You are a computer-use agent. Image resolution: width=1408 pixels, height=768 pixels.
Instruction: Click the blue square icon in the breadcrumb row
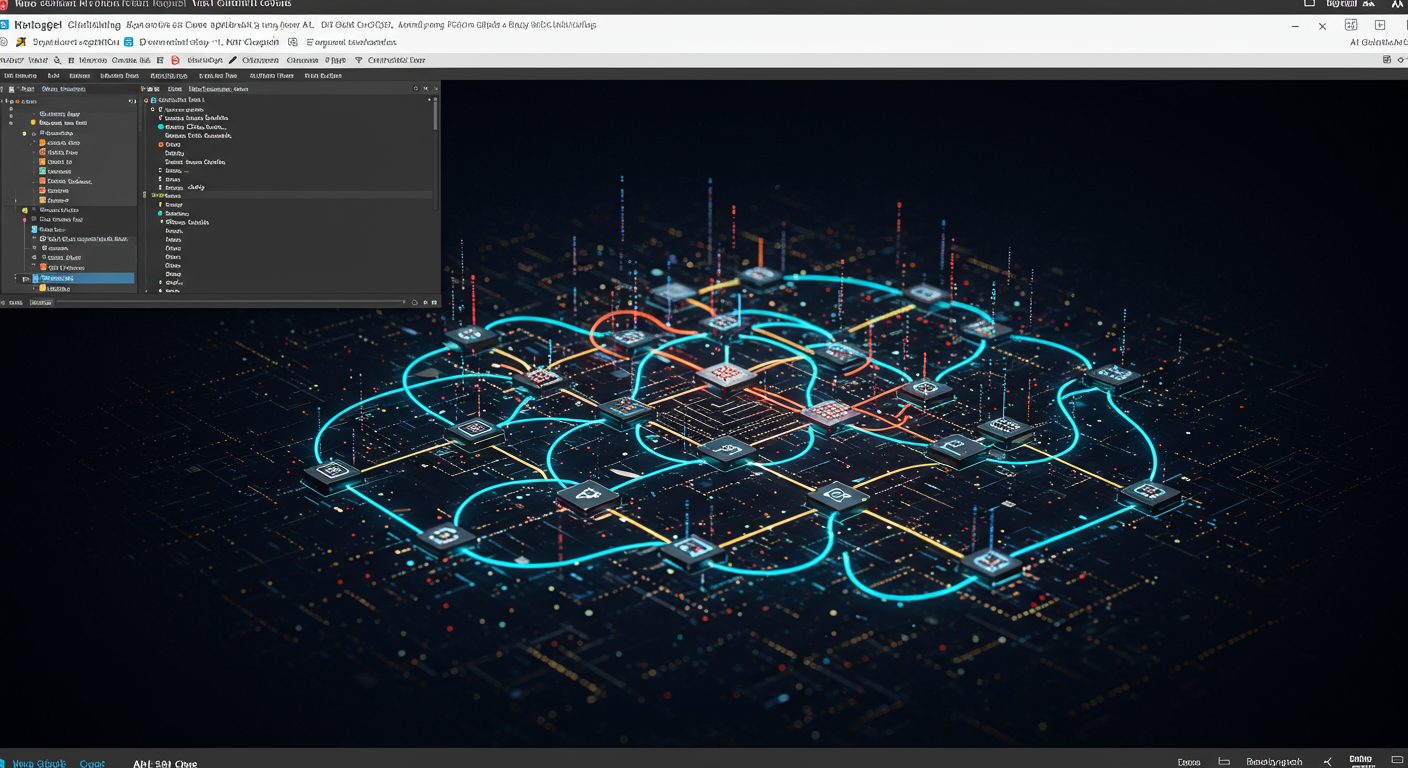(x=129, y=43)
